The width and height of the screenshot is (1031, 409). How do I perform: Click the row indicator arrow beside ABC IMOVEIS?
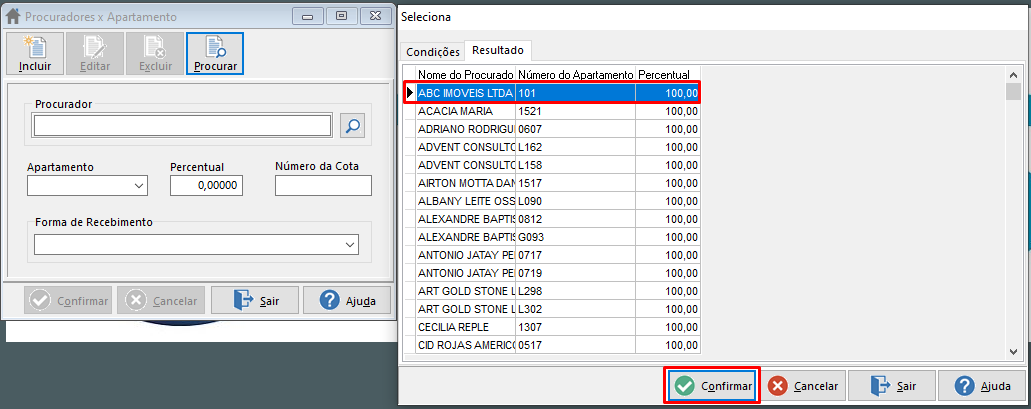click(410, 93)
